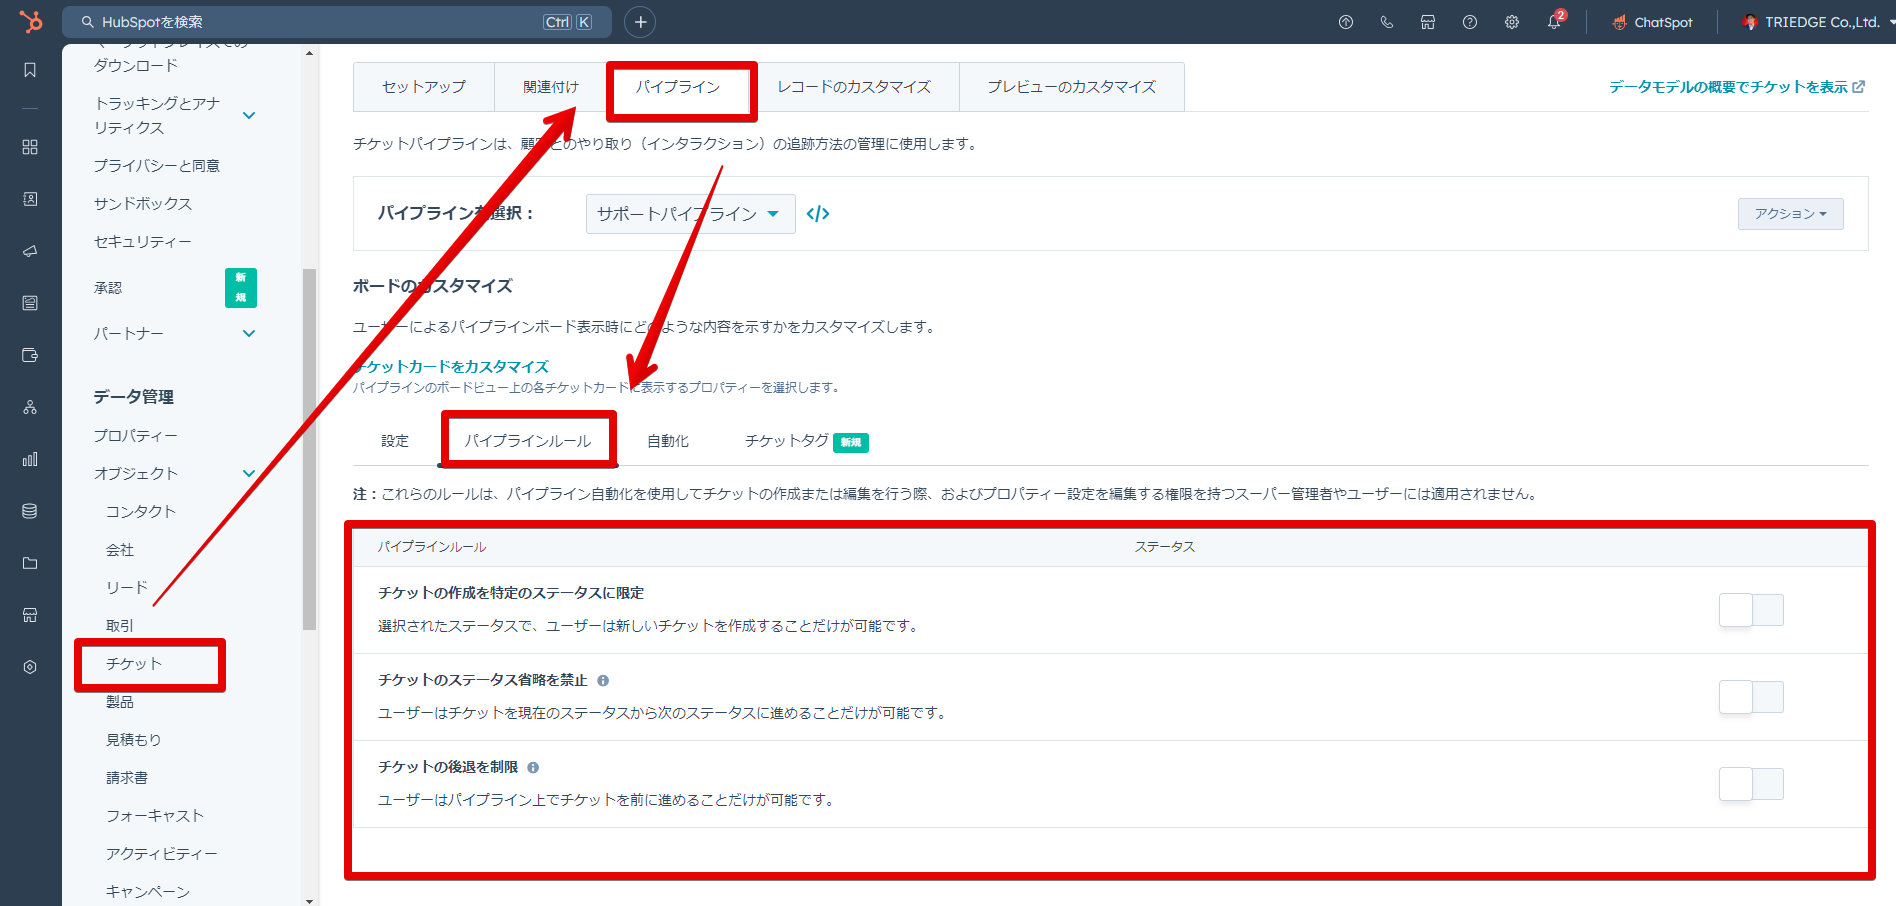Open the workspaces grid icon
This screenshot has height=906, width=1896.
pyautogui.click(x=30, y=147)
